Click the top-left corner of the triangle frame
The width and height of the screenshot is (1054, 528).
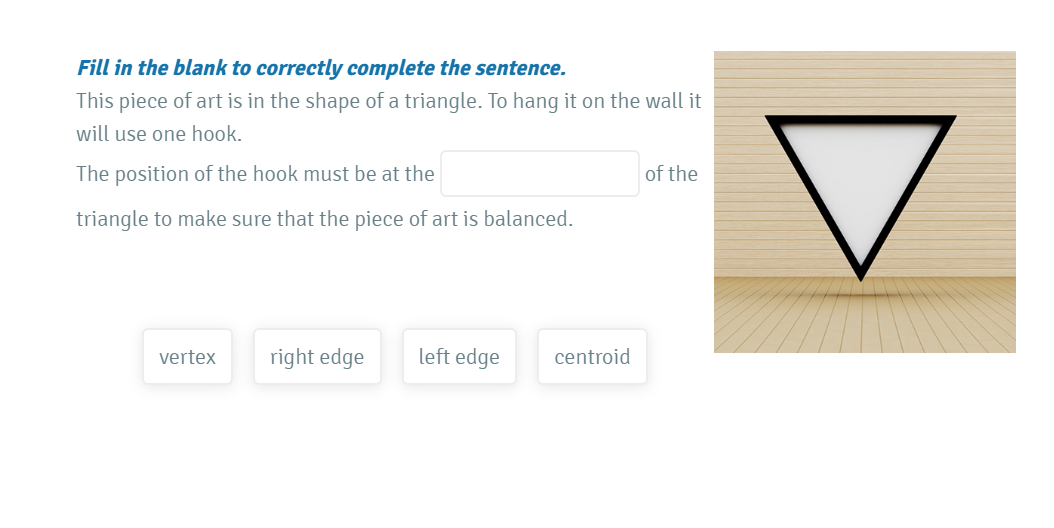tap(770, 119)
